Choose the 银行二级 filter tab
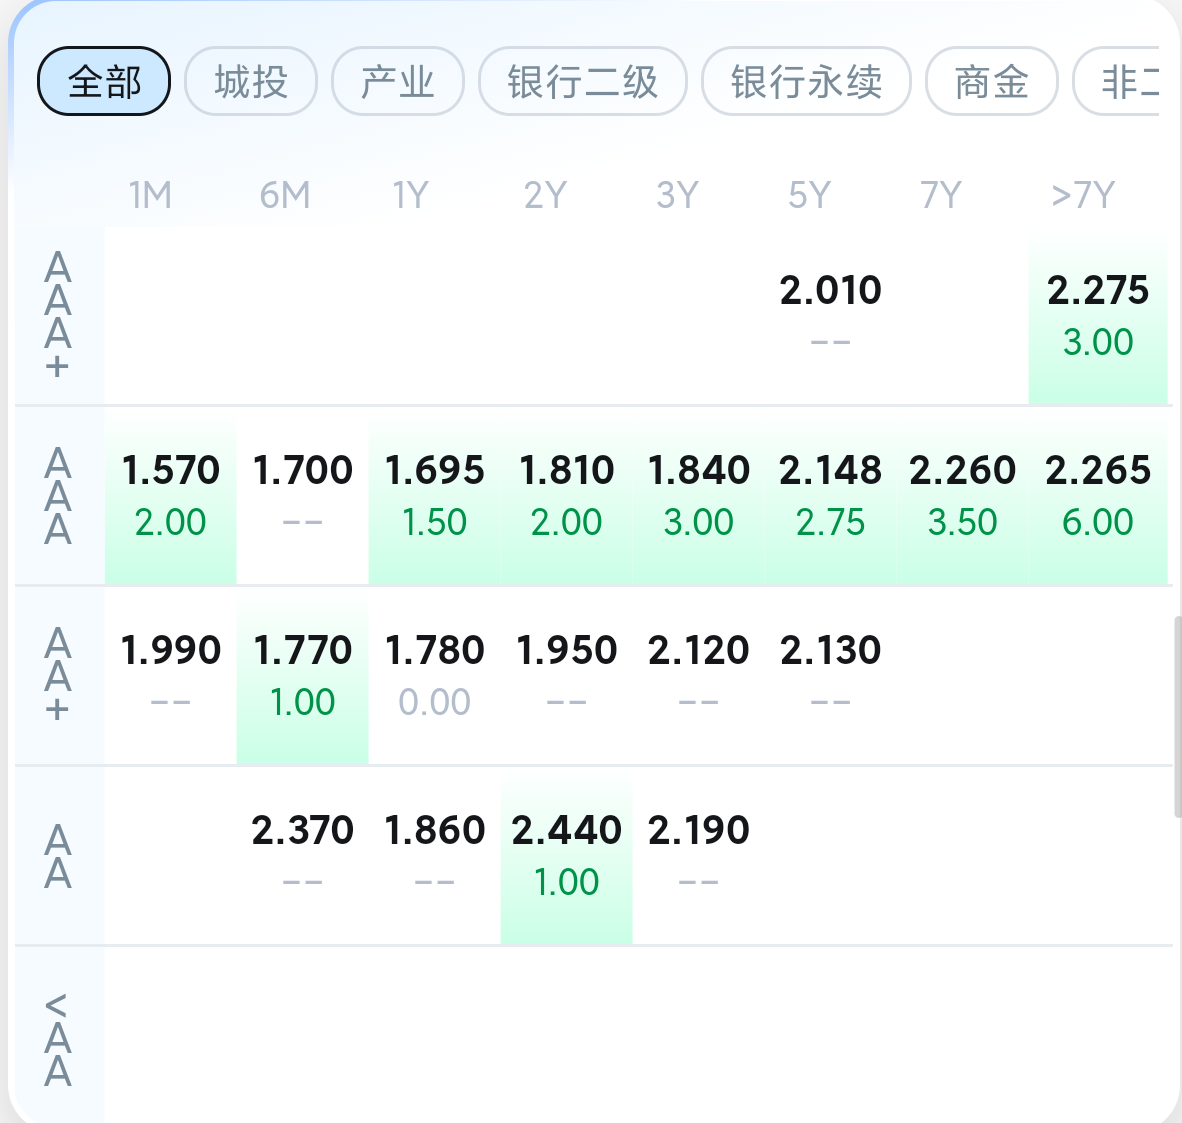The width and height of the screenshot is (1182, 1123). point(583,81)
